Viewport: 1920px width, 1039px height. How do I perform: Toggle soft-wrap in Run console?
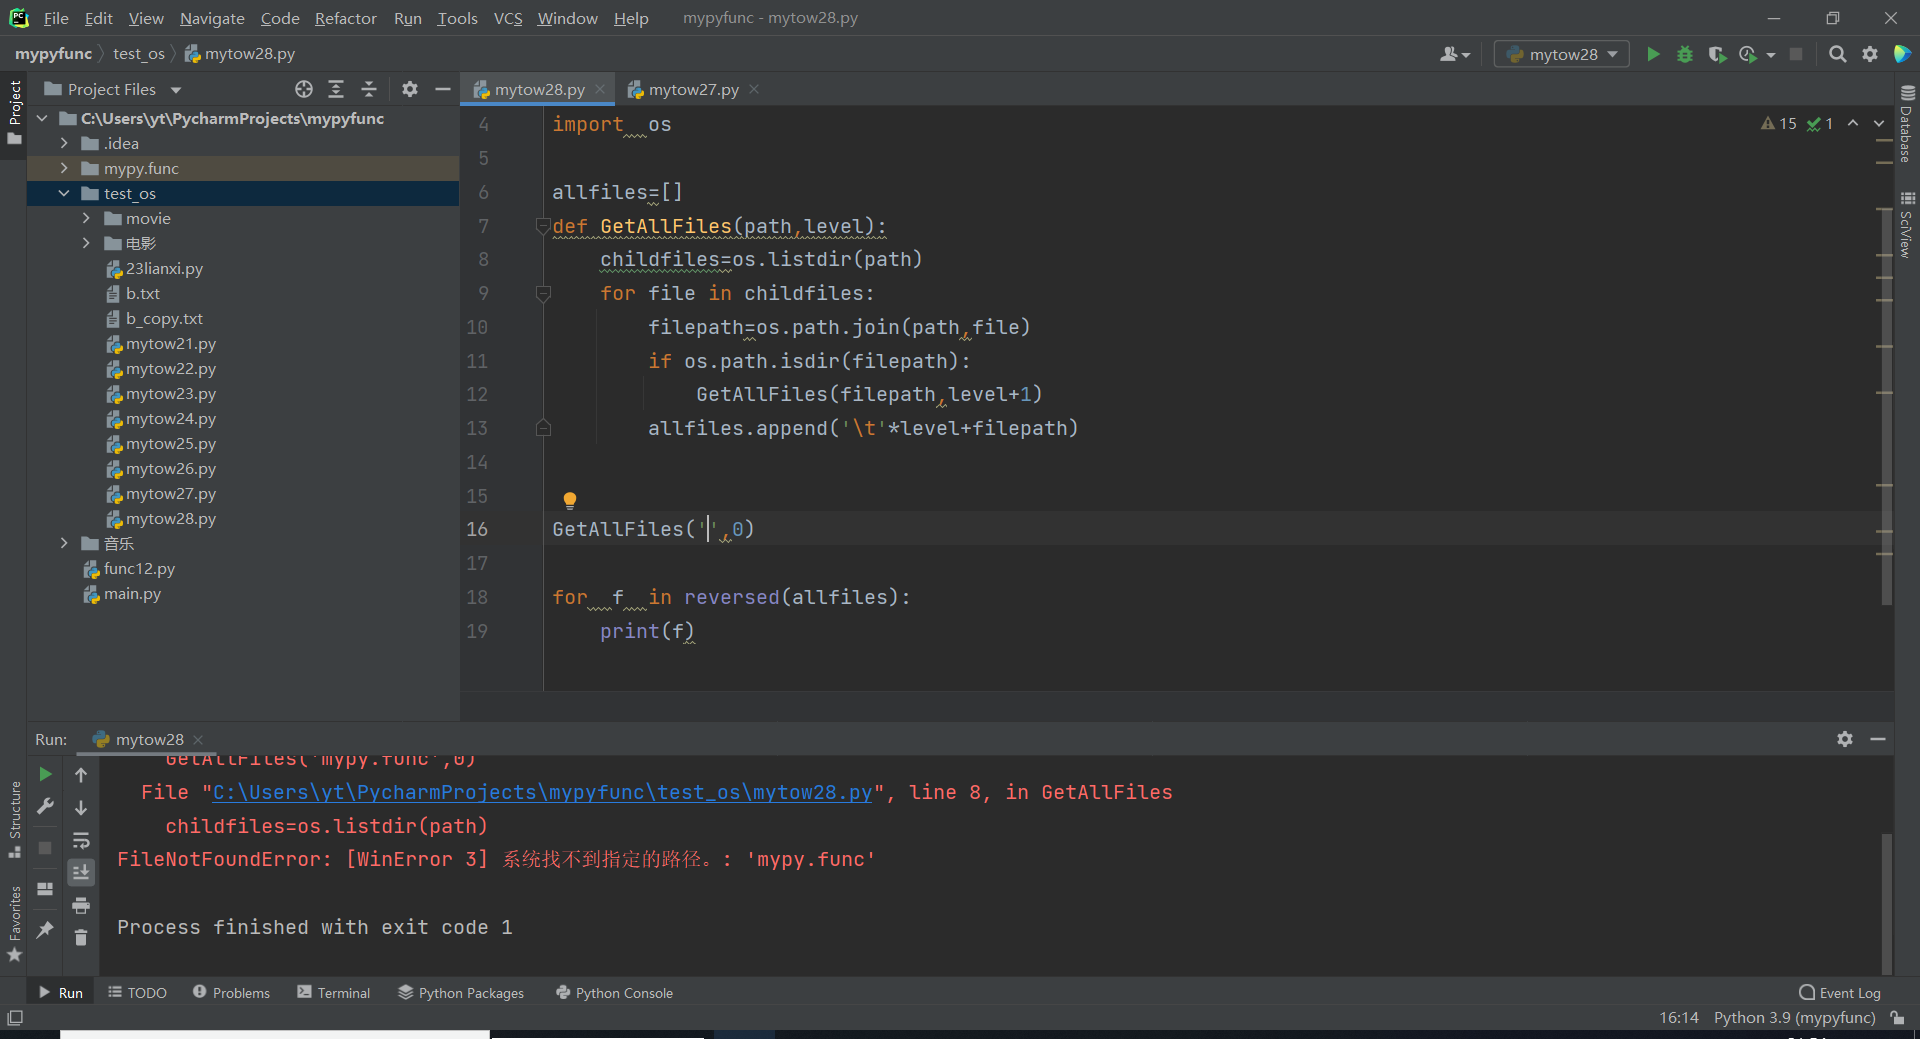[x=81, y=840]
